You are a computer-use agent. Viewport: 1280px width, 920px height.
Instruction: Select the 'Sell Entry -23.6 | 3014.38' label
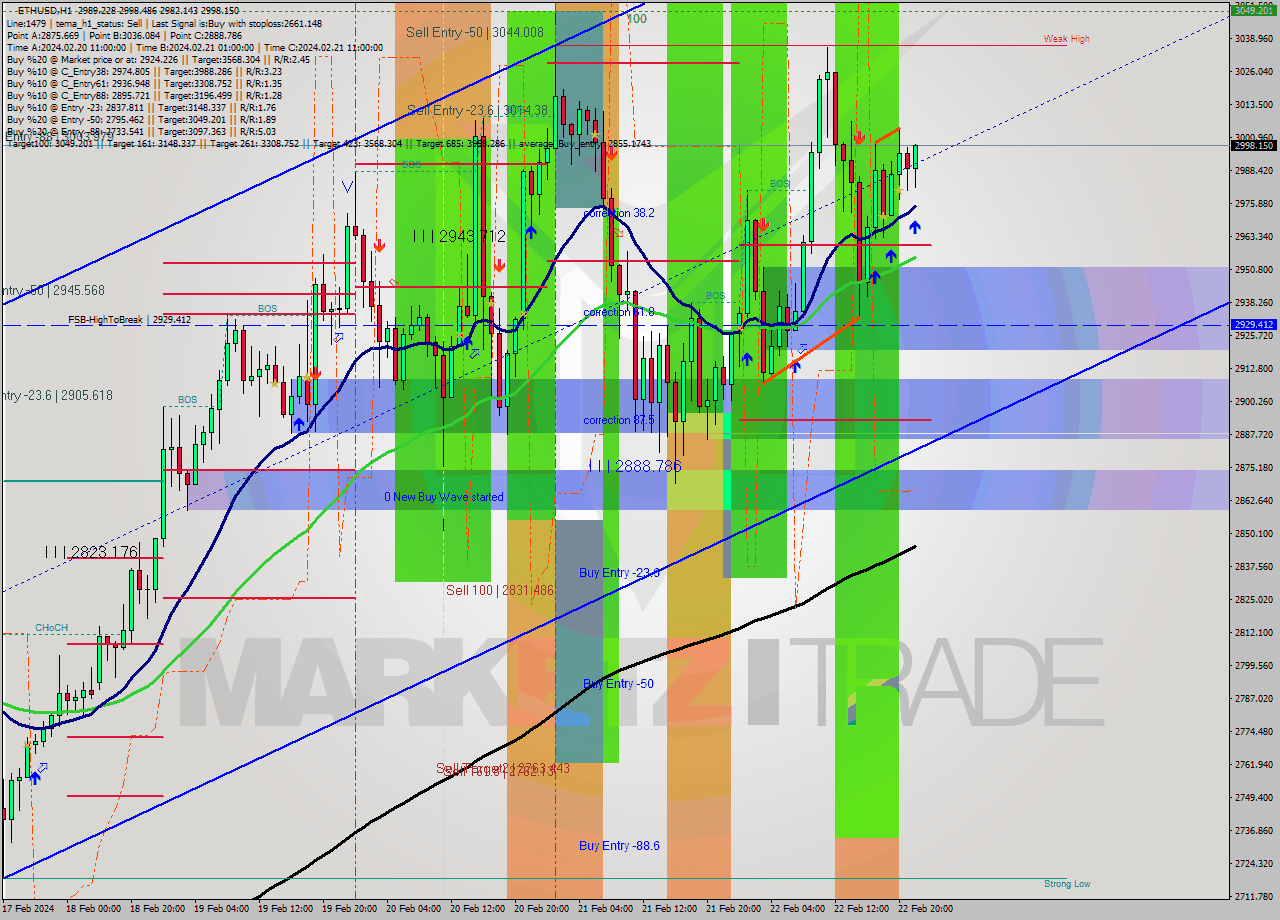477,110
